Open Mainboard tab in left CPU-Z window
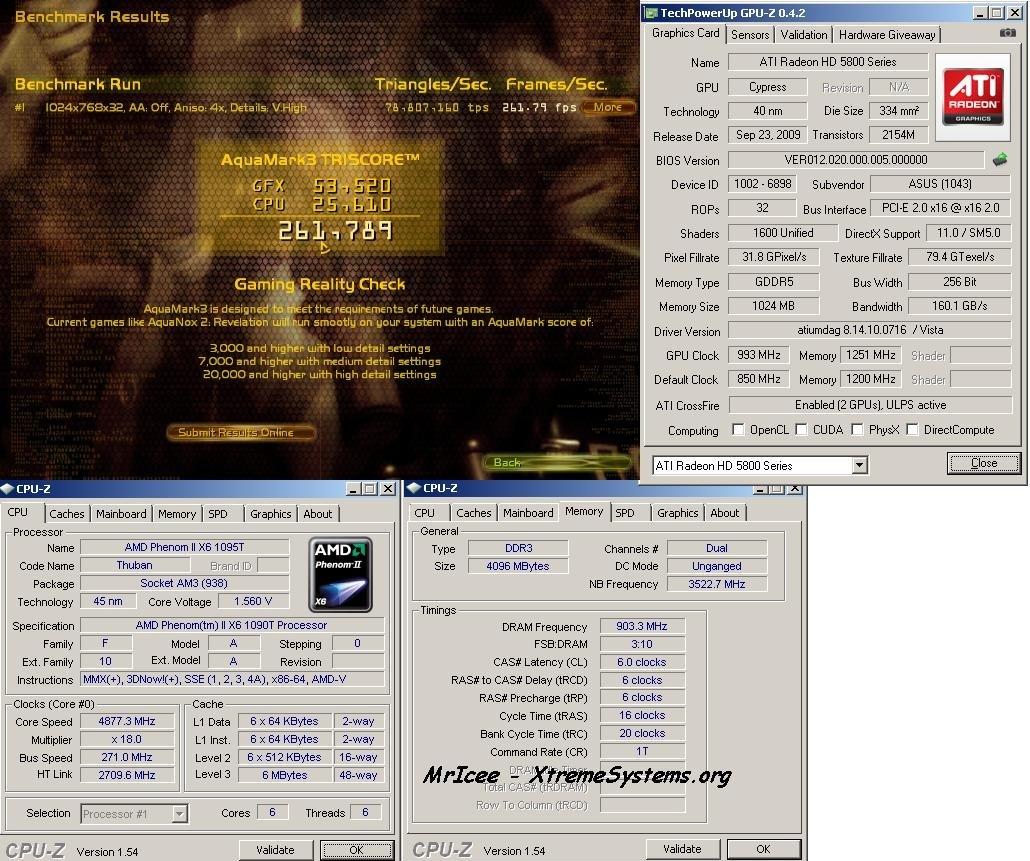The width and height of the screenshot is (1030, 861). tap(121, 514)
